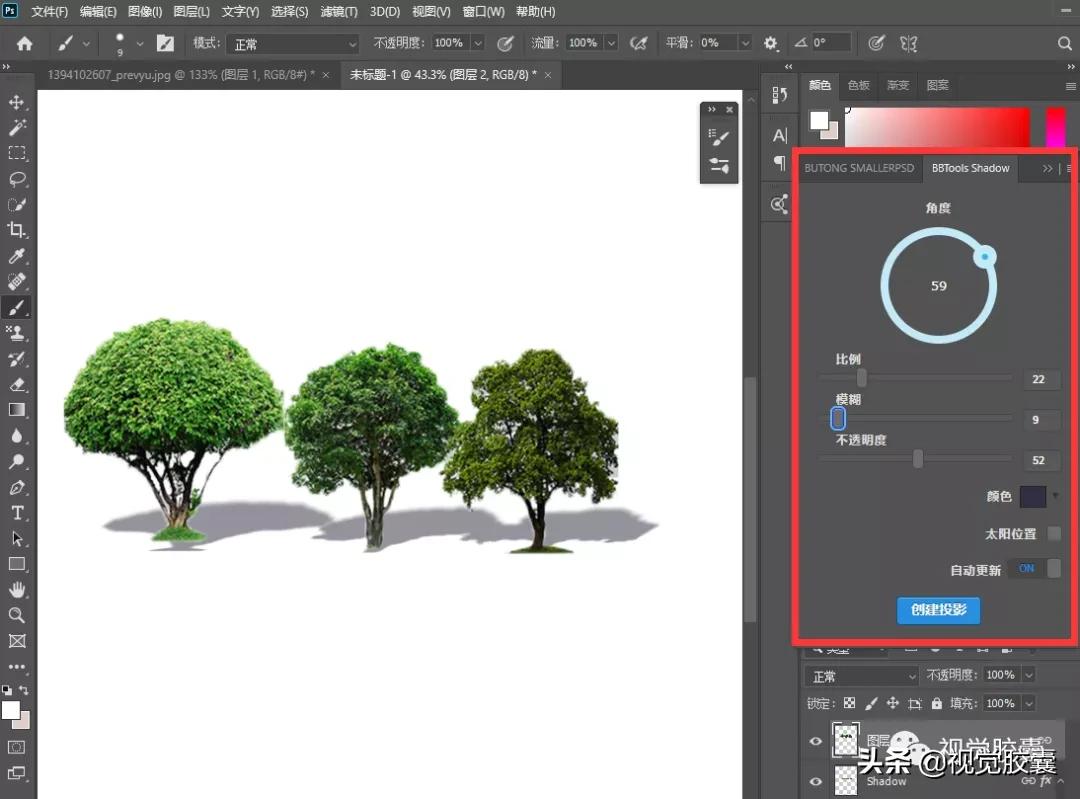The image size is (1080, 799).
Task: Switch to the 1394102607_prevyu.jpg document tab
Action: [180, 75]
